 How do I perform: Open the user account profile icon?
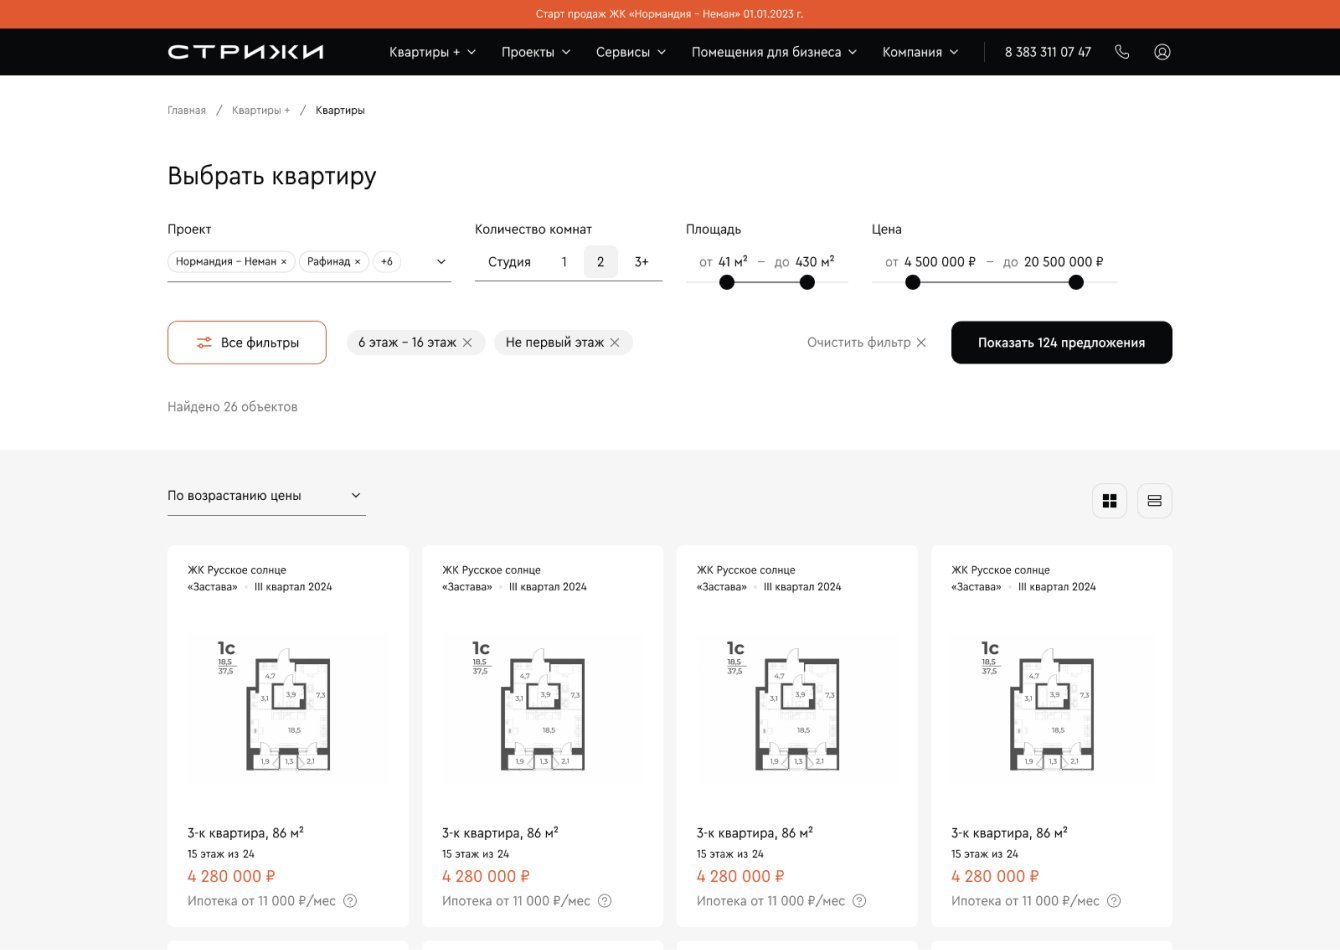point(1162,52)
